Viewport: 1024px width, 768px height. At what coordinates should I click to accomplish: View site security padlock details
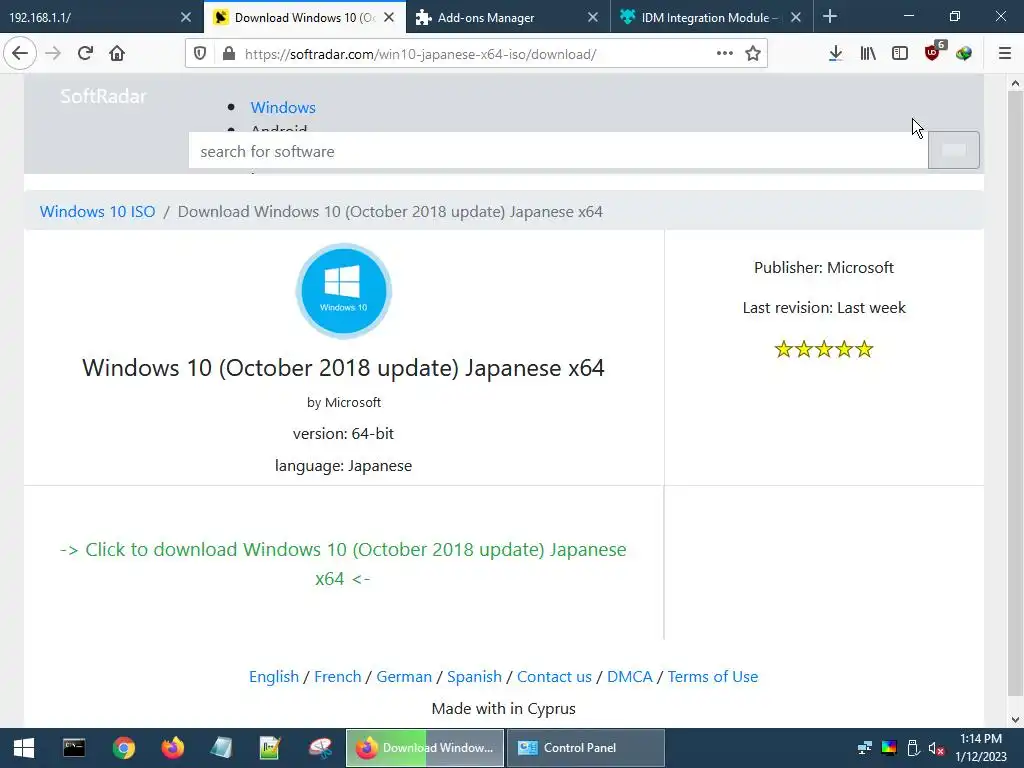click(x=229, y=54)
